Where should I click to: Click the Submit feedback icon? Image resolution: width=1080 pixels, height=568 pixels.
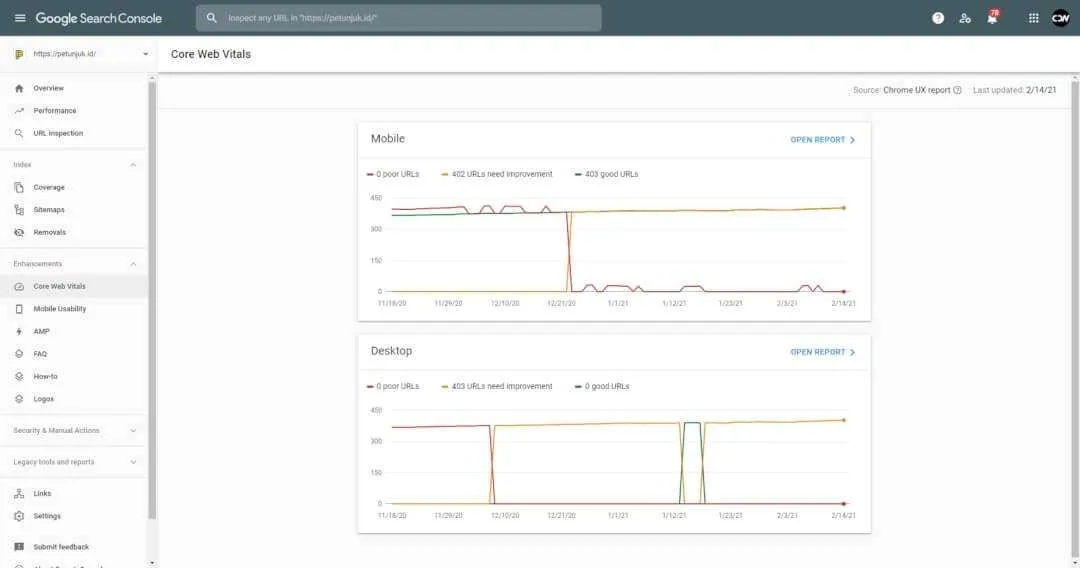(x=19, y=547)
